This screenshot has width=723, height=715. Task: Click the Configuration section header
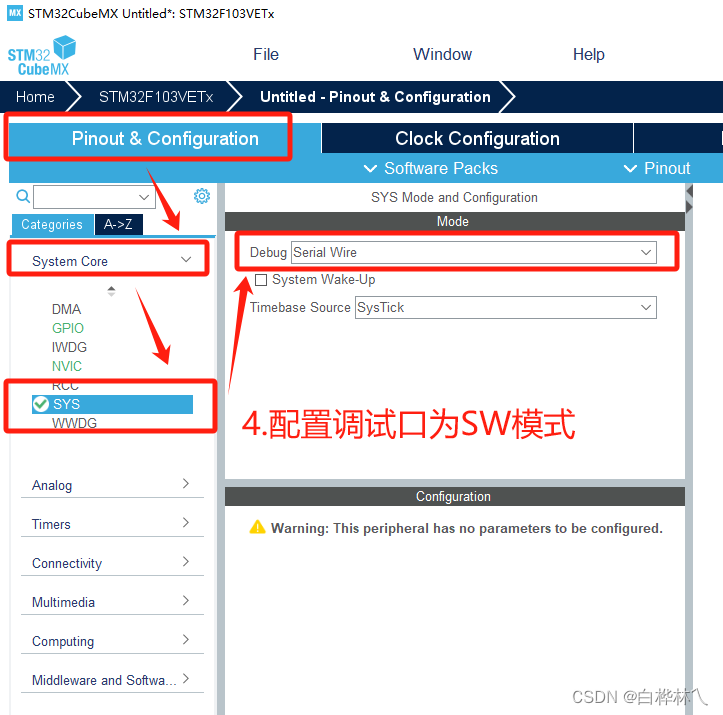click(x=455, y=496)
